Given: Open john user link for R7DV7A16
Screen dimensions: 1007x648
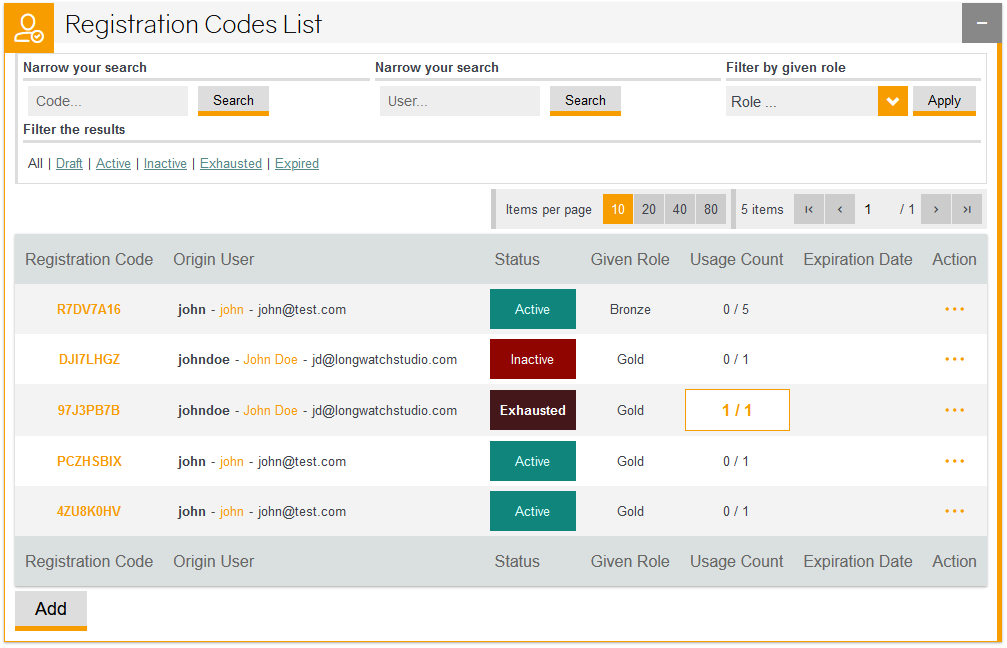Looking at the screenshot, I should click(x=231, y=310).
